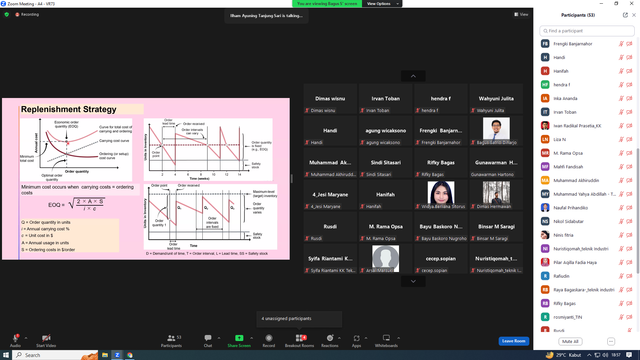
Task: Open the Chat panel
Action: pyautogui.click(x=208, y=340)
